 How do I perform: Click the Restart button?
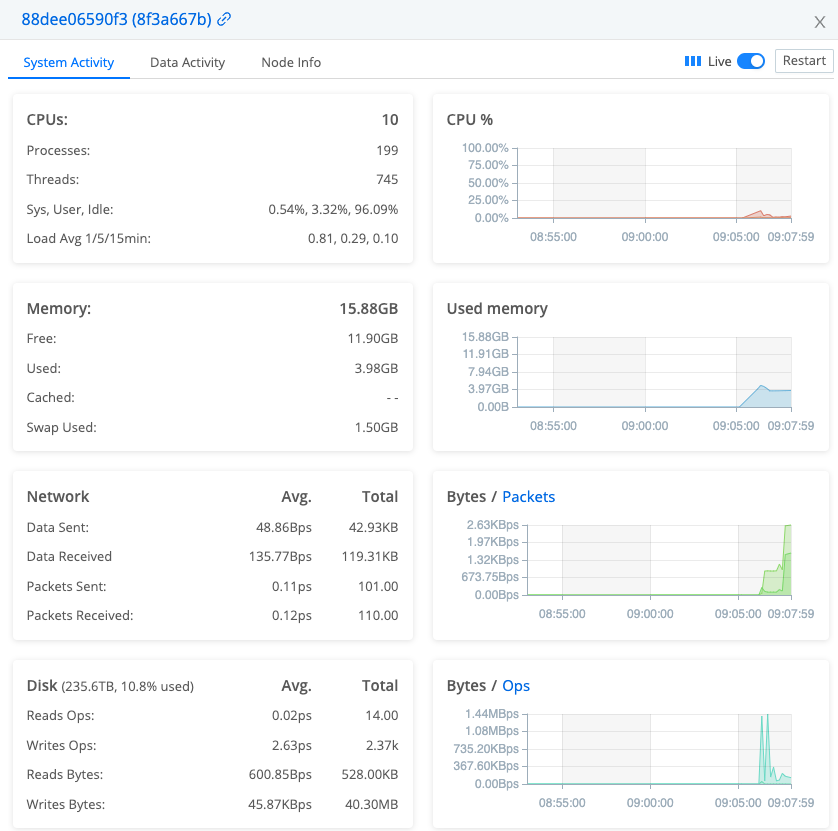point(804,60)
